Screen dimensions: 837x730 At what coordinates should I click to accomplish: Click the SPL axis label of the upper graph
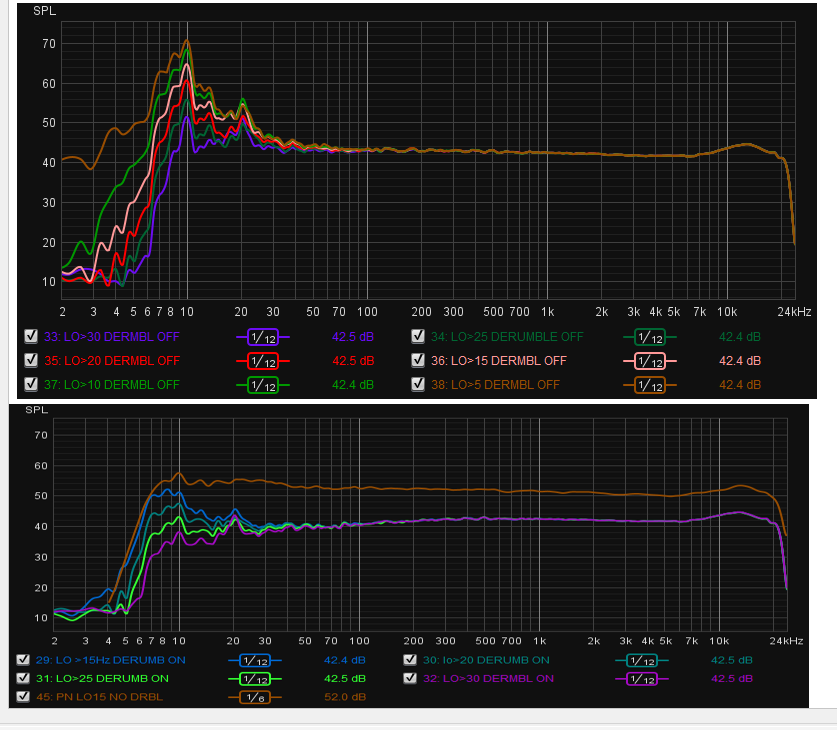(44, 11)
